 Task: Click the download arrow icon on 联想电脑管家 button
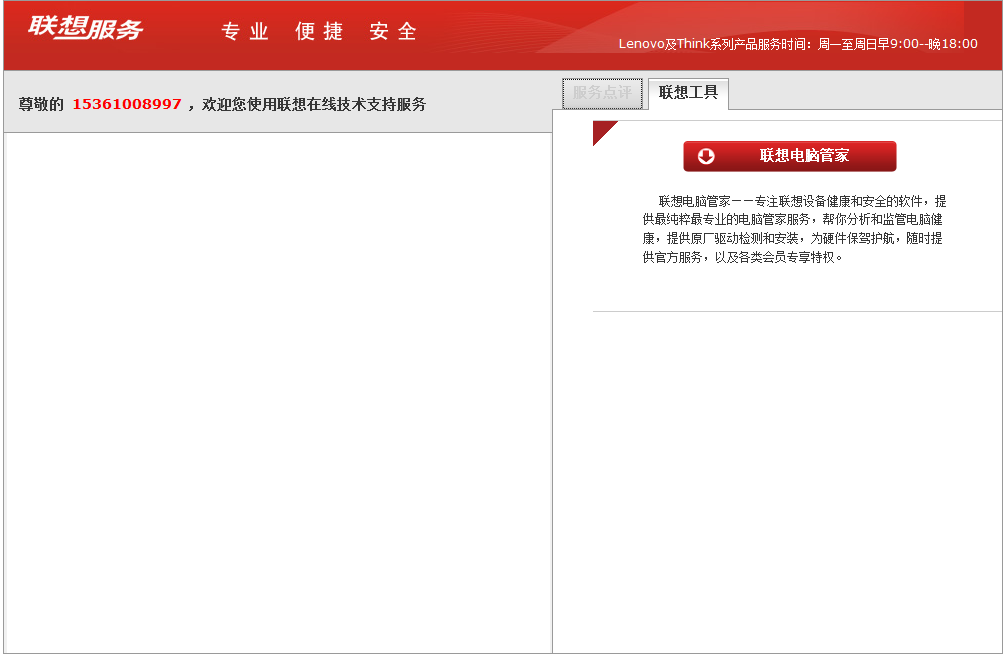tap(706, 156)
